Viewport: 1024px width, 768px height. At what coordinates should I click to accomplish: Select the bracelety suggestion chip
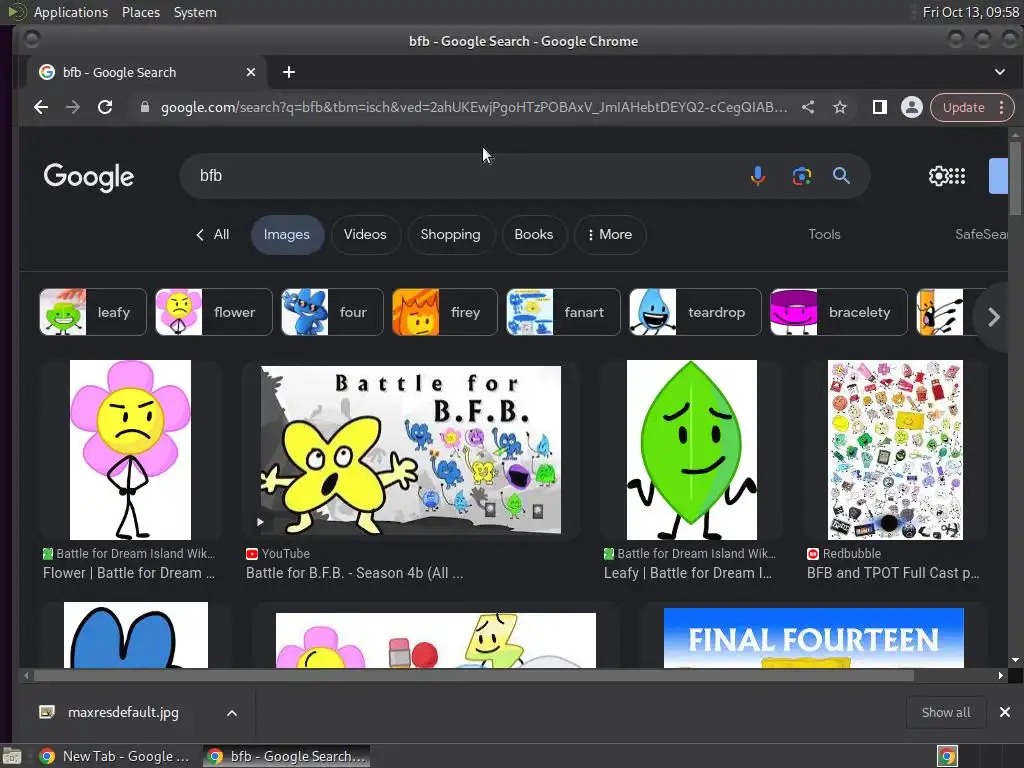(839, 312)
